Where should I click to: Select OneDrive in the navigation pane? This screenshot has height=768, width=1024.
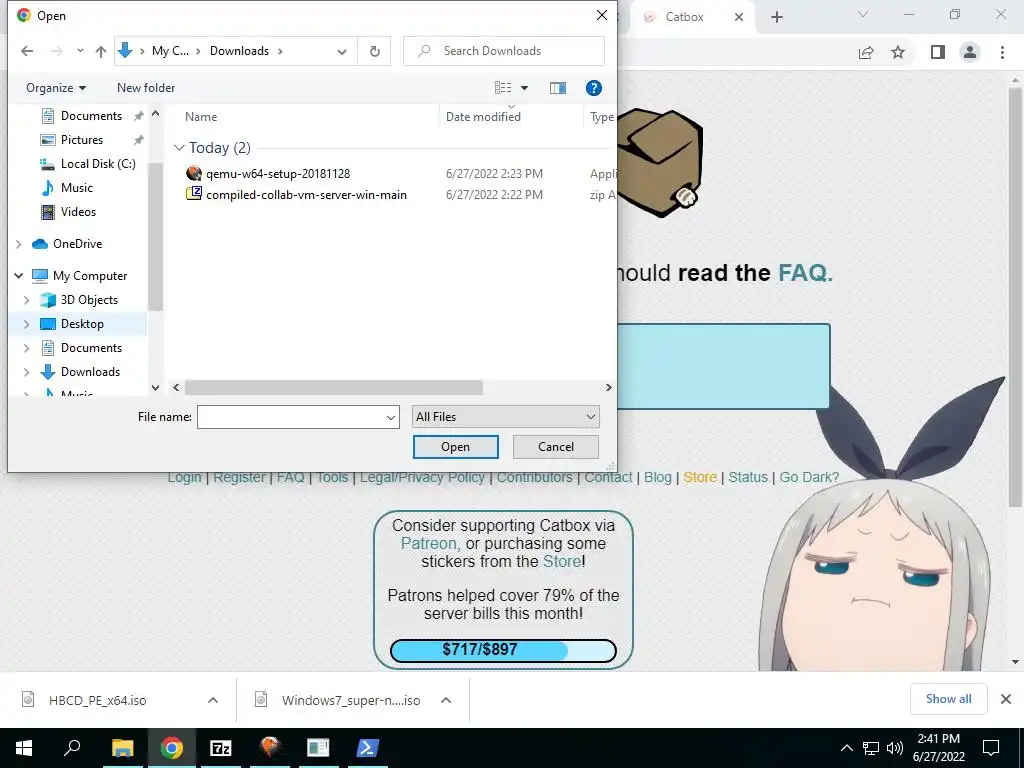pyautogui.click(x=77, y=244)
